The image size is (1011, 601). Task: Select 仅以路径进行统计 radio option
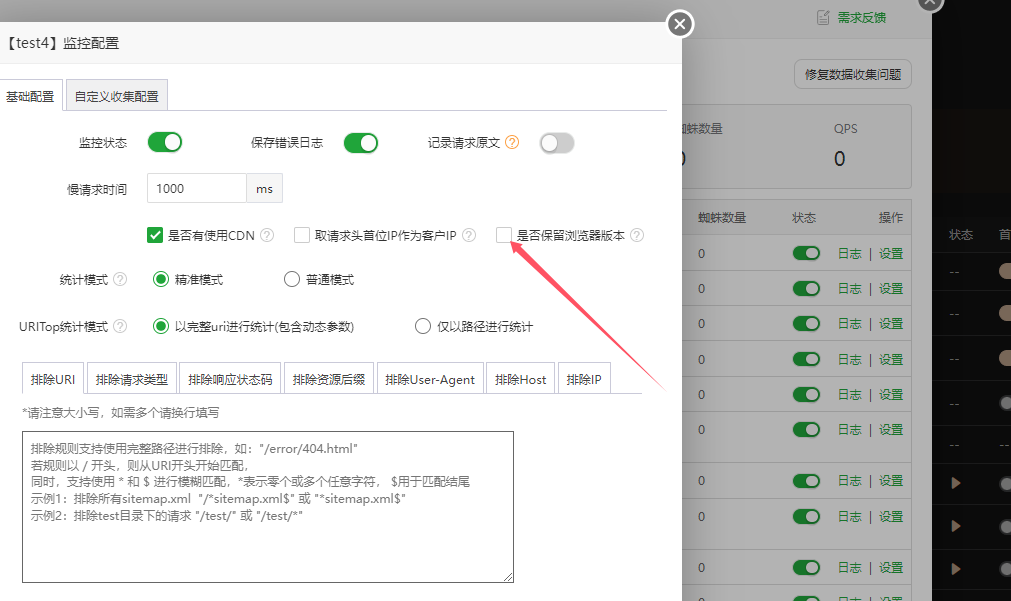coord(423,326)
